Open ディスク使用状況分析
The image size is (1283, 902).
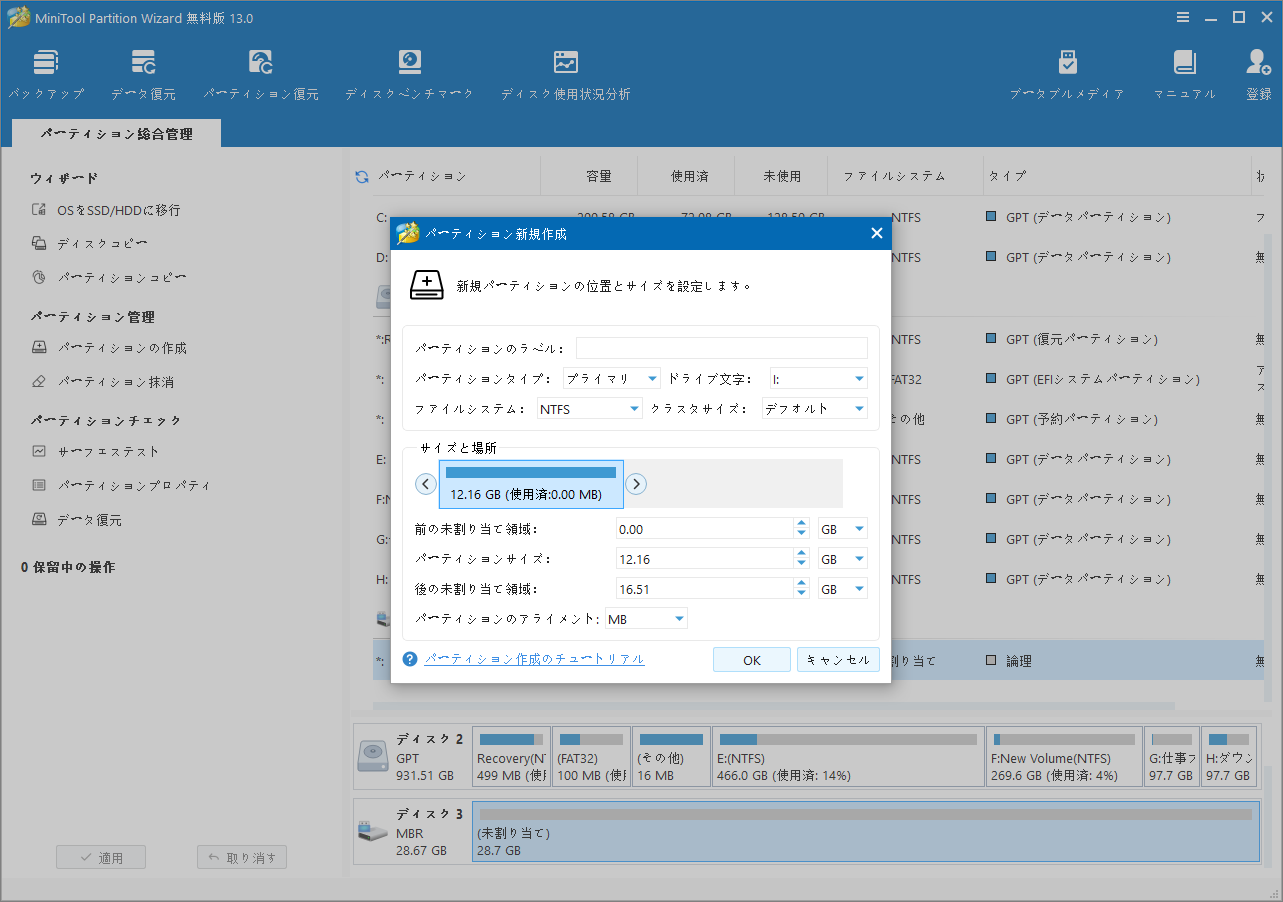point(565,72)
